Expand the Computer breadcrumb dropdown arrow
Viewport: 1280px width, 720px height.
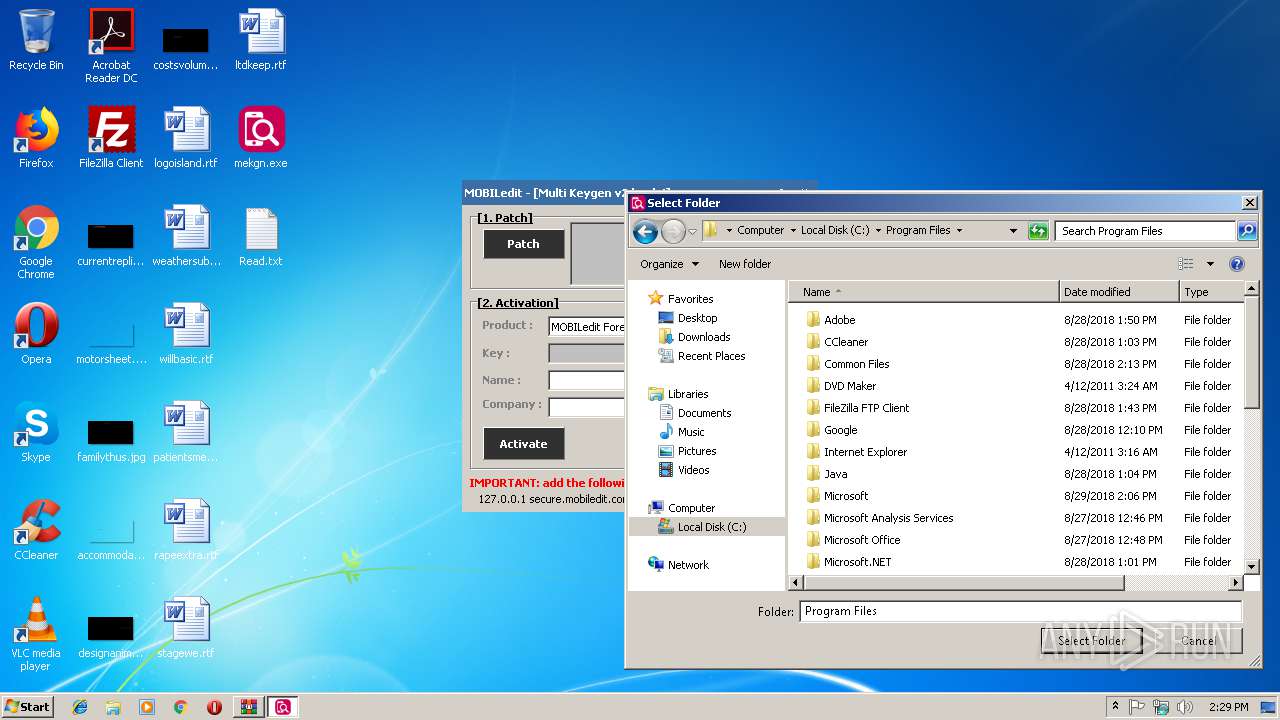(x=793, y=231)
